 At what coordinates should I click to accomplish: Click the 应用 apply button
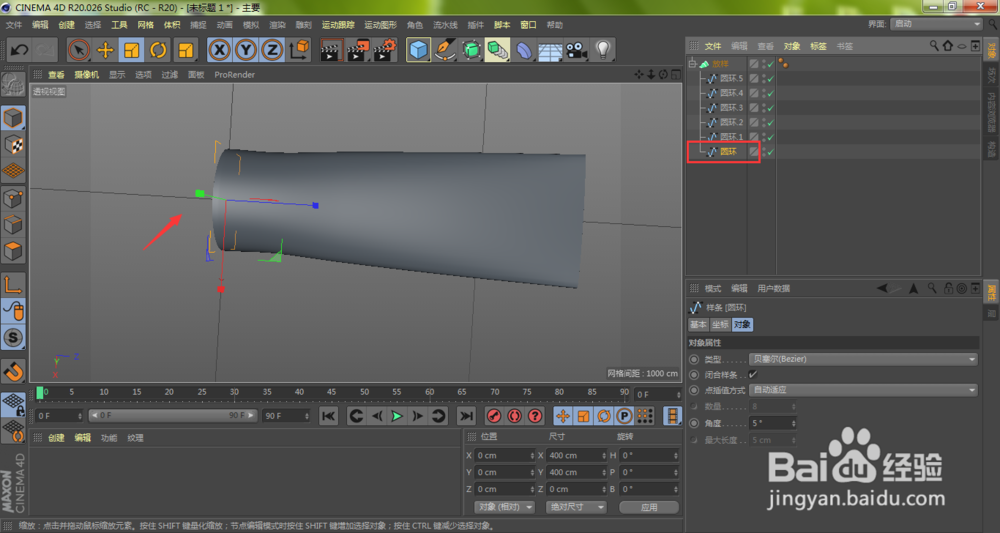click(x=649, y=507)
